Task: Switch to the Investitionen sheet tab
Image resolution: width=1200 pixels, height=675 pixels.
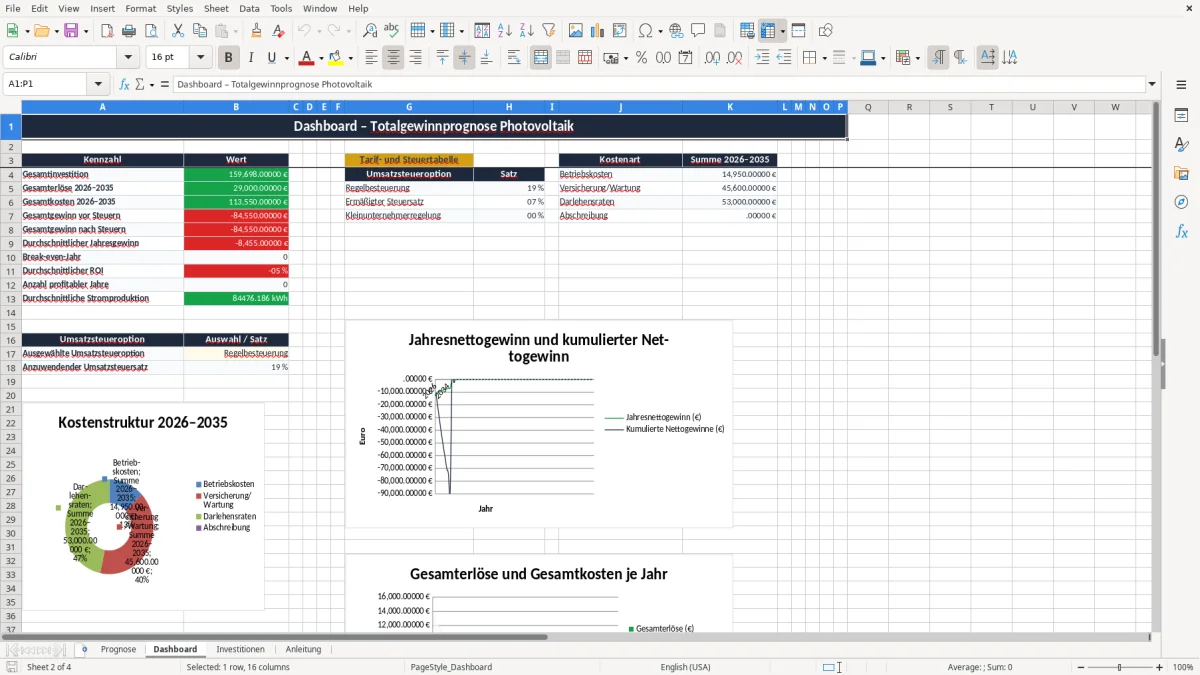Action: pos(240,649)
